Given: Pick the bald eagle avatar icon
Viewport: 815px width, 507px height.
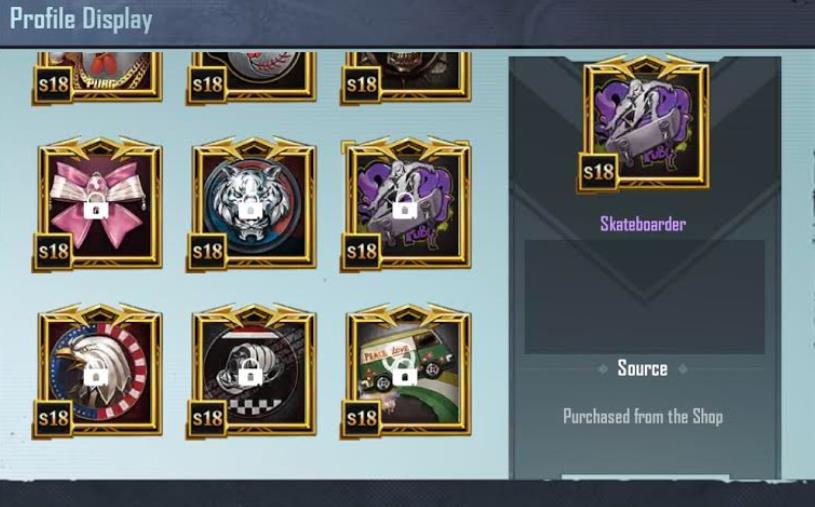Looking at the screenshot, I should click(x=97, y=371).
